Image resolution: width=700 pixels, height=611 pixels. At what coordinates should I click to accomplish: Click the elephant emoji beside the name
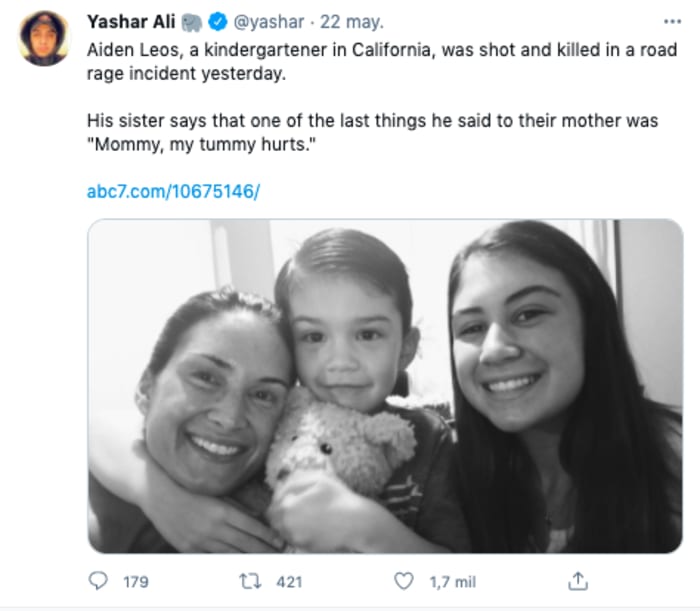pos(193,21)
